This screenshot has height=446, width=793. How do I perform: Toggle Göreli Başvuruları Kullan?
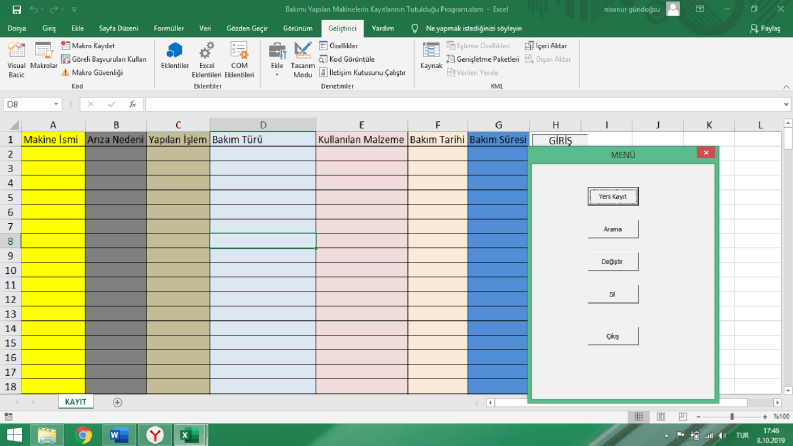click(104, 59)
